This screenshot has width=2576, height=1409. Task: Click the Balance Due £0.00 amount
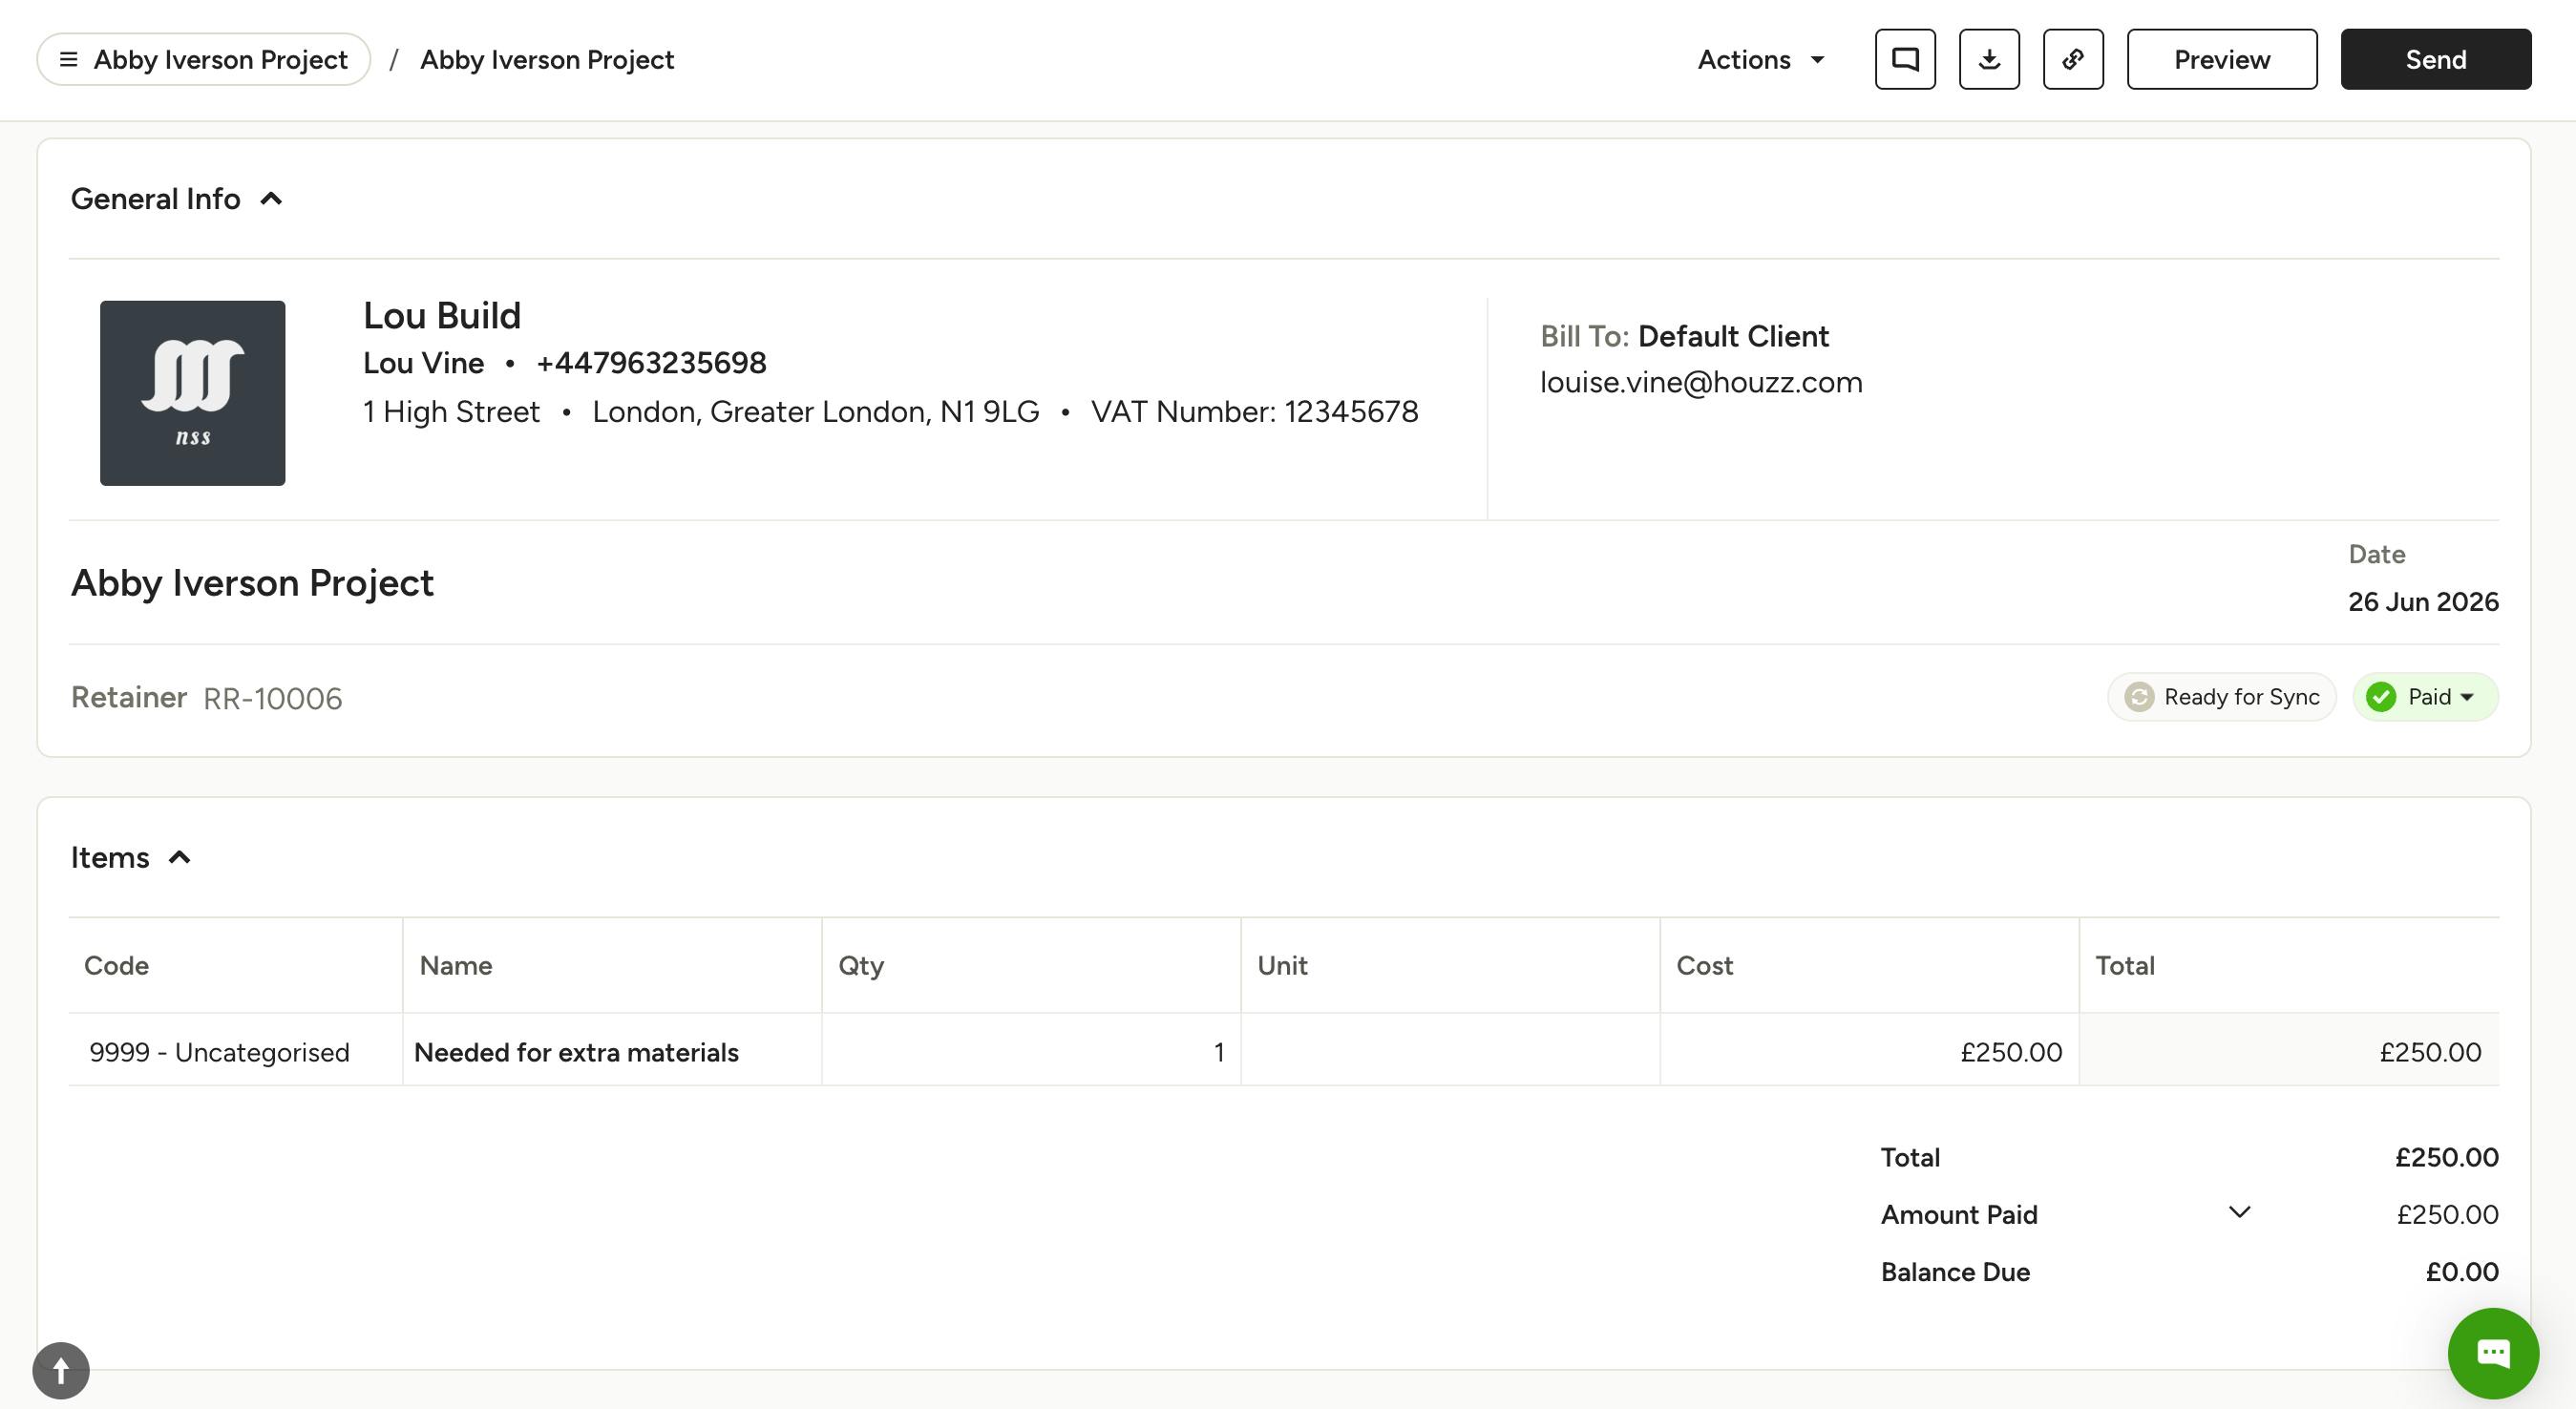click(x=2462, y=1271)
